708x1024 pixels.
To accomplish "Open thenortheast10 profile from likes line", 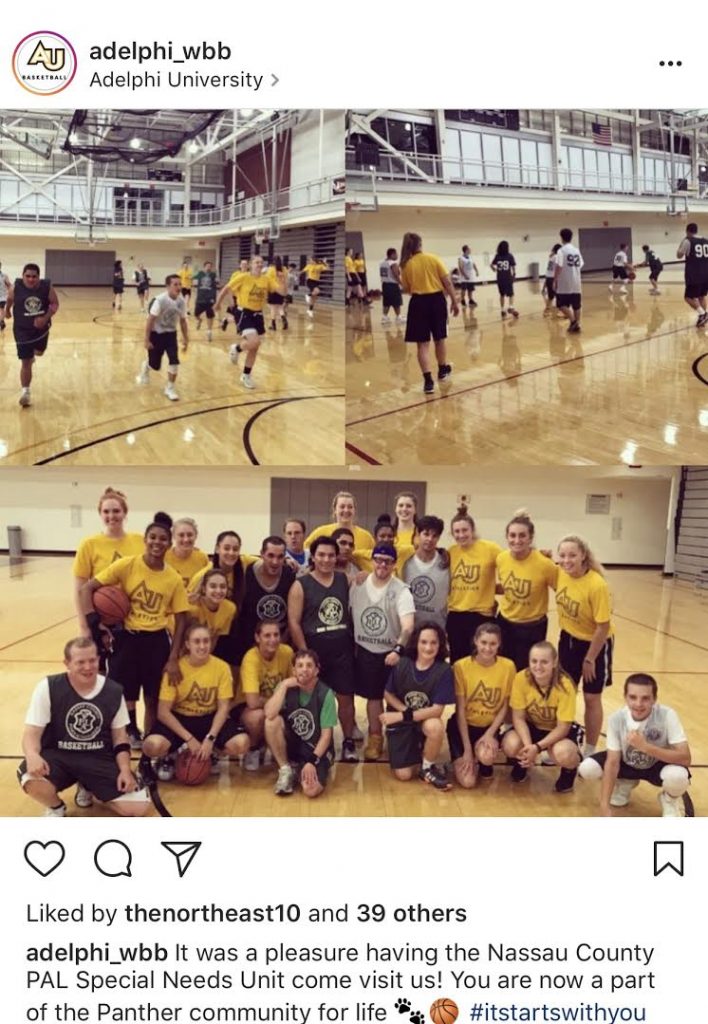I will tap(212, 913).
